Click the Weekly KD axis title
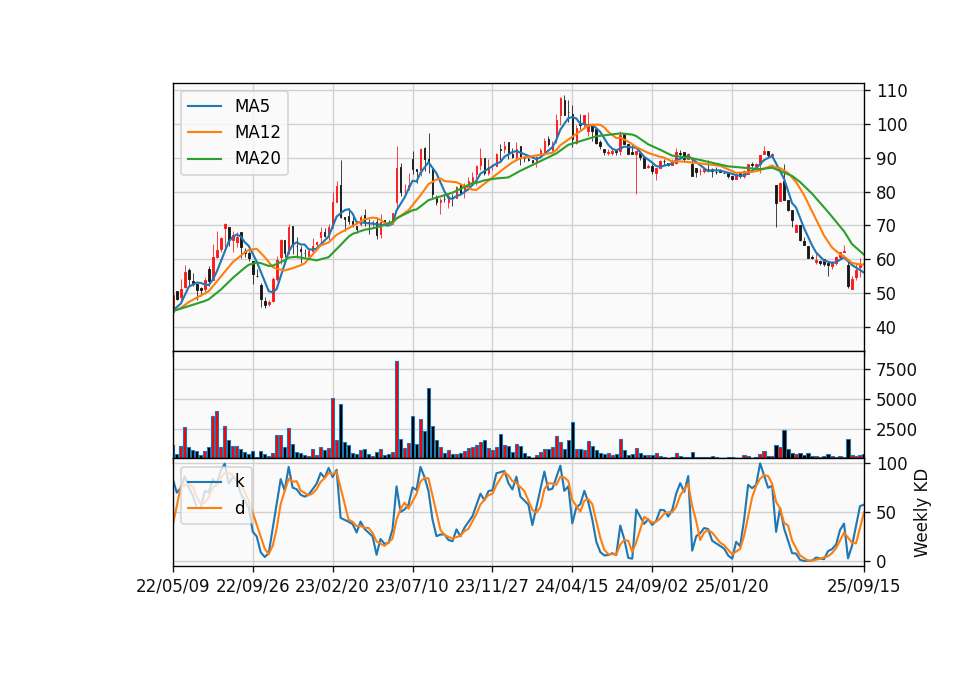The width and height of the screenshot is (960, 690). click(x=921, y=513)
